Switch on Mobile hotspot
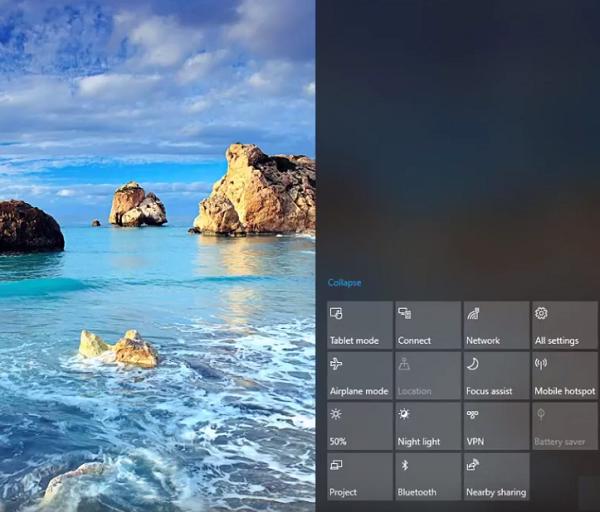The height and width of the screenshot is (512, 600). pyautogui.click(x=564, y=376)
